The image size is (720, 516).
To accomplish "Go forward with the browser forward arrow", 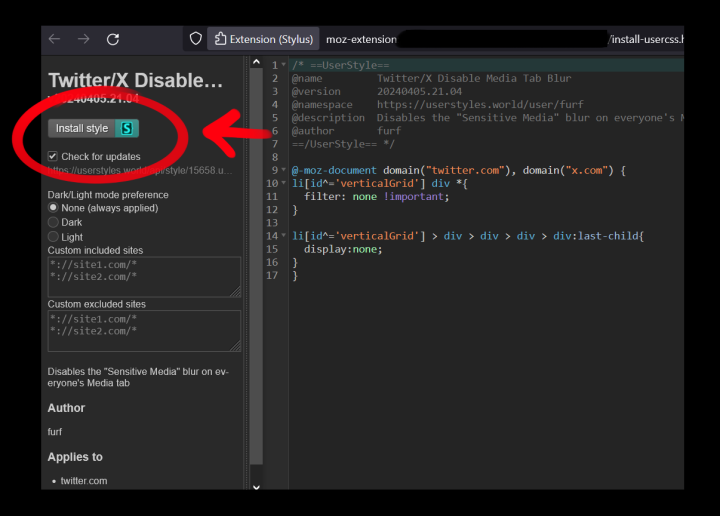I will 84,39.
